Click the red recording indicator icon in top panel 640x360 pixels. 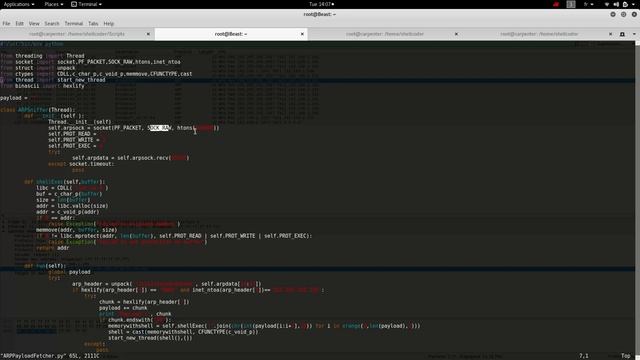click(556, 4)
